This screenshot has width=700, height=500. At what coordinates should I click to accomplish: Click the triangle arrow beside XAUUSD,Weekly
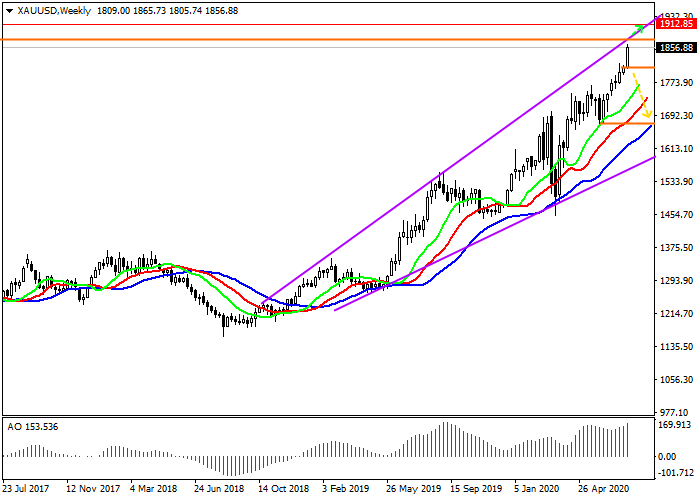click(7, 10)
